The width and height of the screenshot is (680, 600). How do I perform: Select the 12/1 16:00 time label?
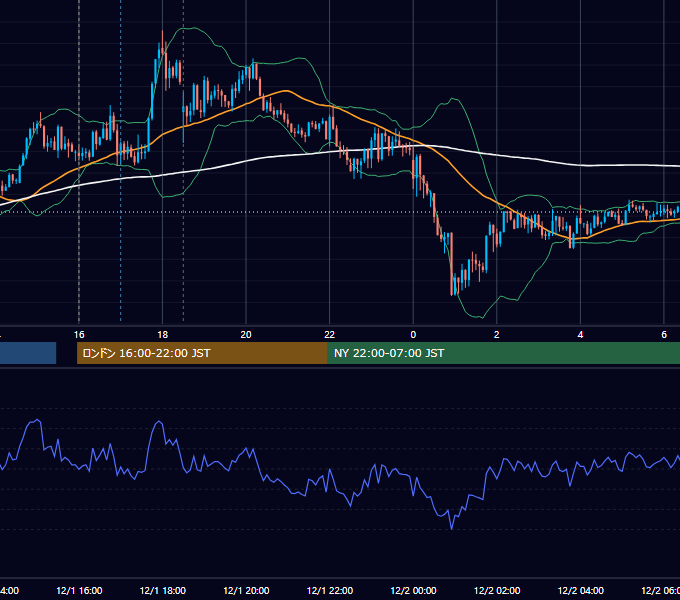79,590
